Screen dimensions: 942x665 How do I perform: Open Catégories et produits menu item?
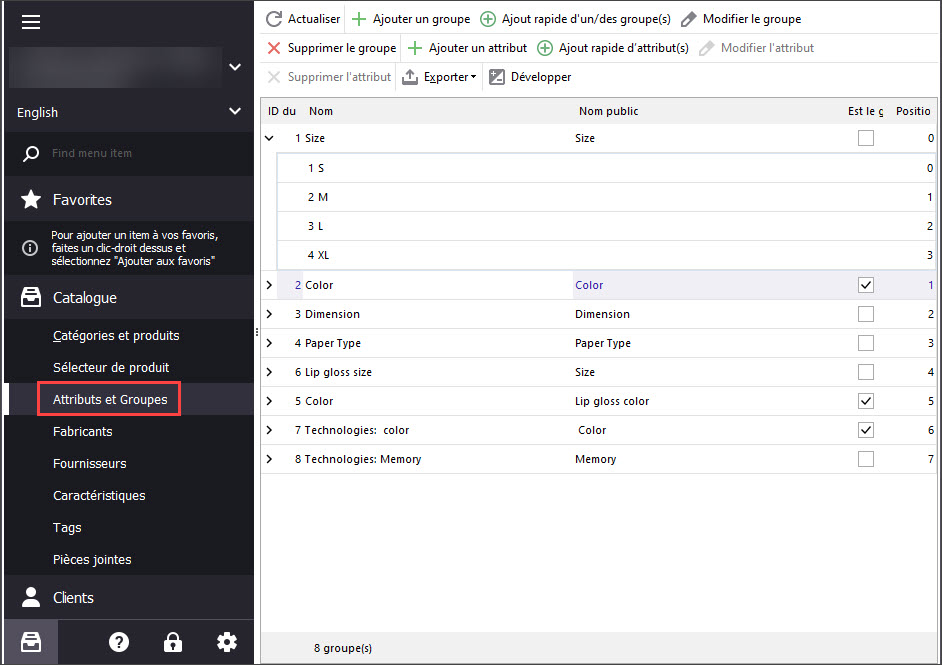click(x=116, y=335)
